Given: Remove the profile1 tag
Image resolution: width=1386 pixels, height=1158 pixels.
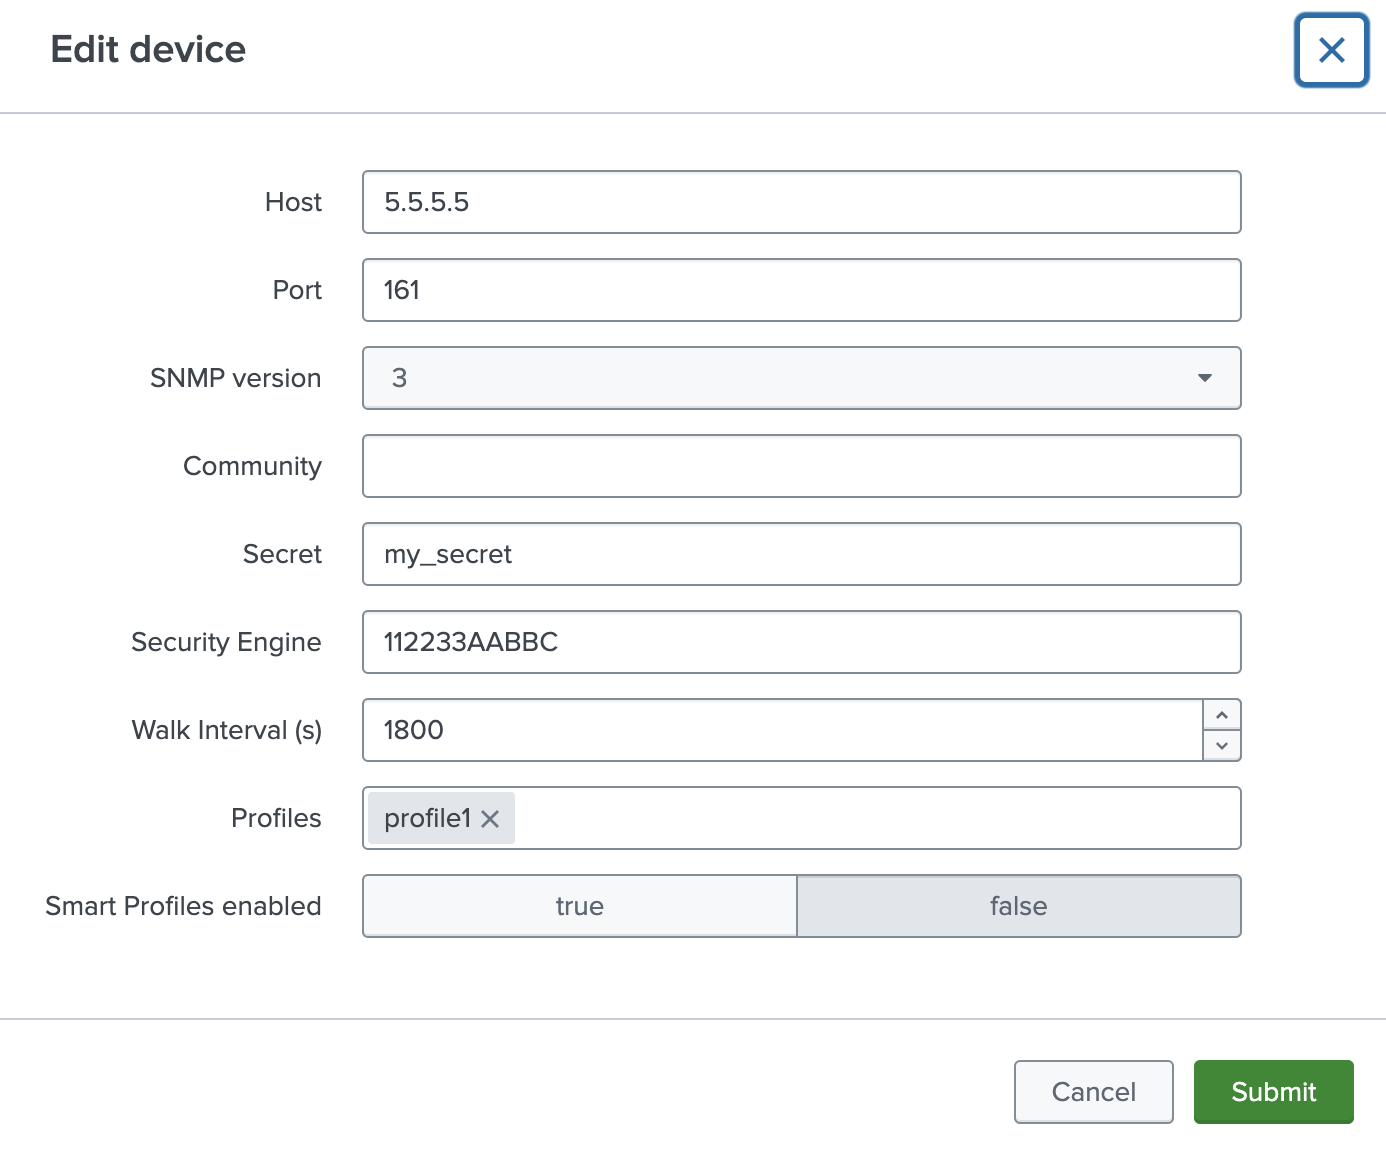Looking at the screenshot, I should tap(490, 819).
